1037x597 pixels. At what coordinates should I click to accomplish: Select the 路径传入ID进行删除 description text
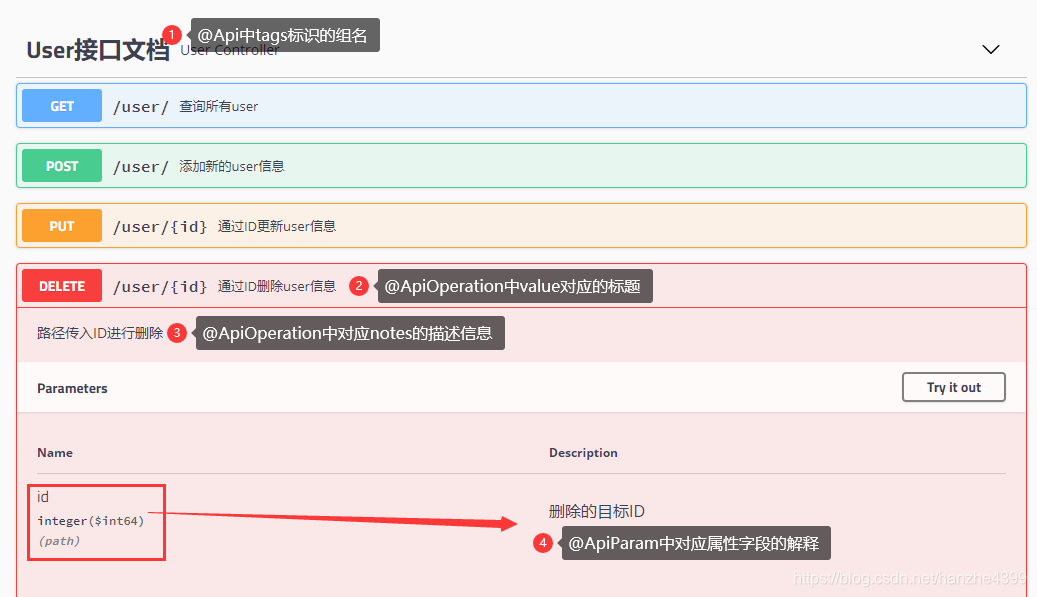[x=100, y=333]
